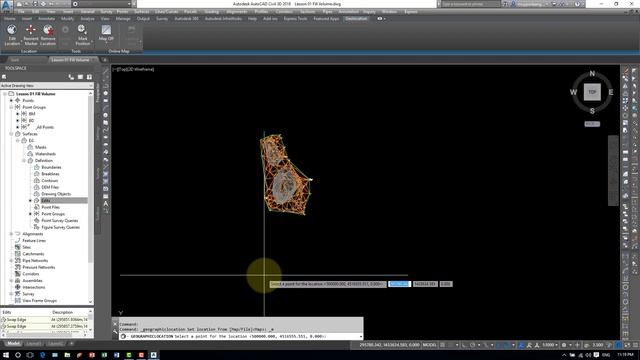
Task: Click the MODEL space status bar button
Action: point(429,345)
